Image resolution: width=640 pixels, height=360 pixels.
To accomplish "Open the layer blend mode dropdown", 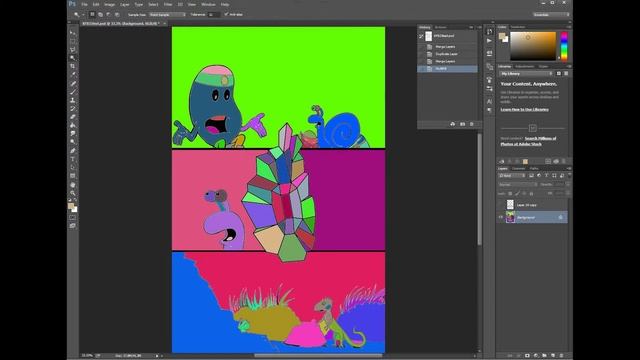I will (x=518, y=184).
